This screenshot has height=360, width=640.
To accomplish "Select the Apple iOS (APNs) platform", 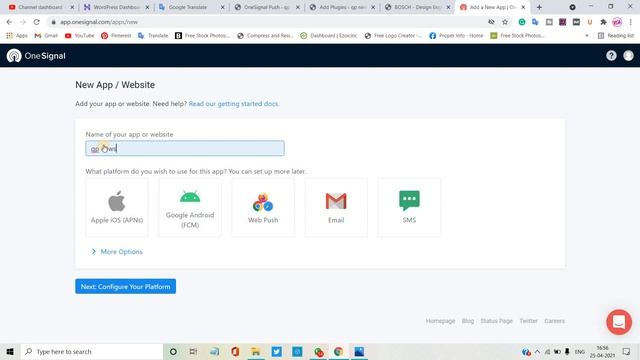I will pos(117,207).
